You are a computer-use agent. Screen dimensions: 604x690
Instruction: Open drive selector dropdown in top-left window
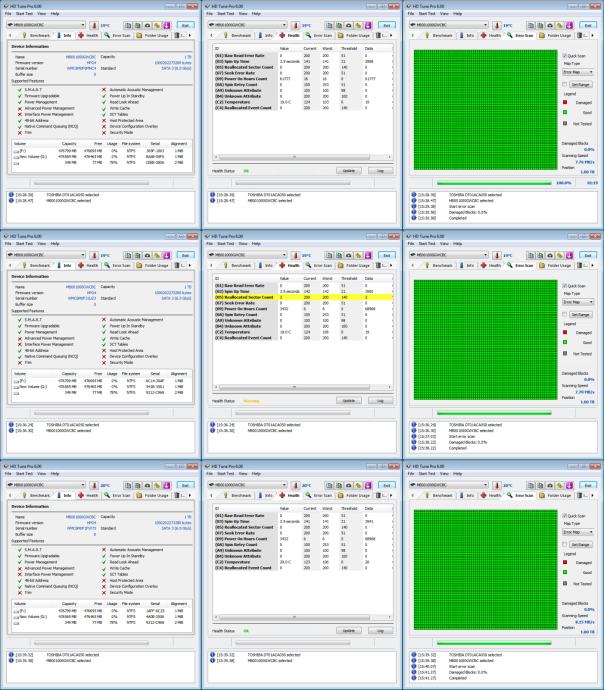tap(46, 25)
